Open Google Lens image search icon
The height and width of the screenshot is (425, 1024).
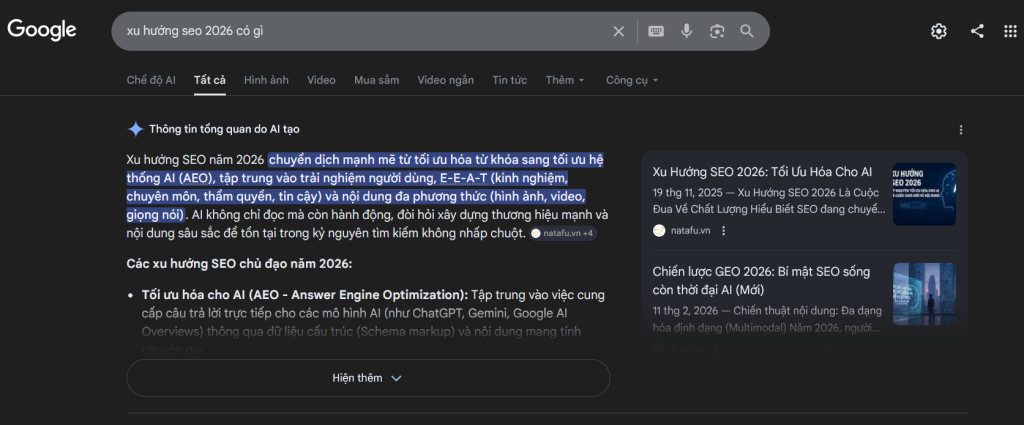(x=717, y=31)
